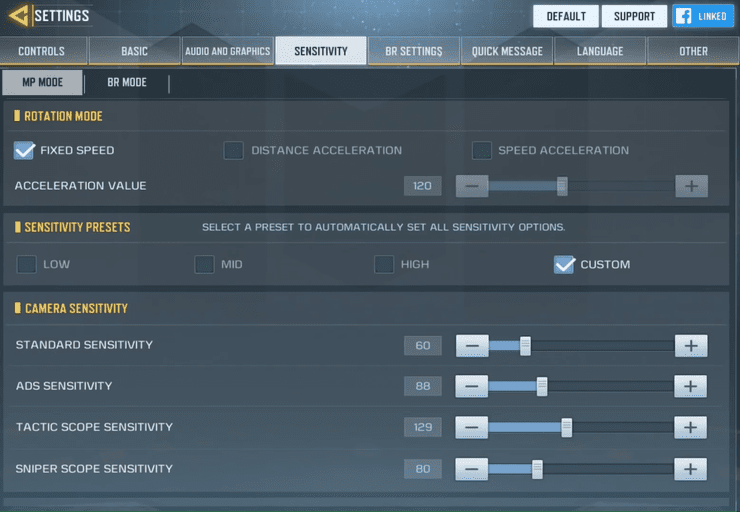Toggle the Fixed Speed checkbox

[x=24, y=151]
